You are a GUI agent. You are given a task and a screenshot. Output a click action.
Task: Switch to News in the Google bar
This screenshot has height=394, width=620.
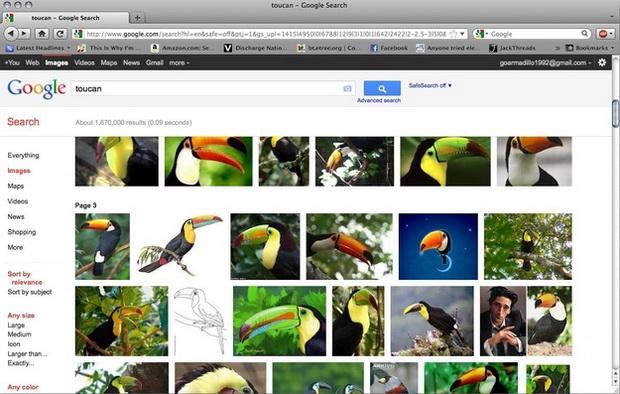coord(131,63)
